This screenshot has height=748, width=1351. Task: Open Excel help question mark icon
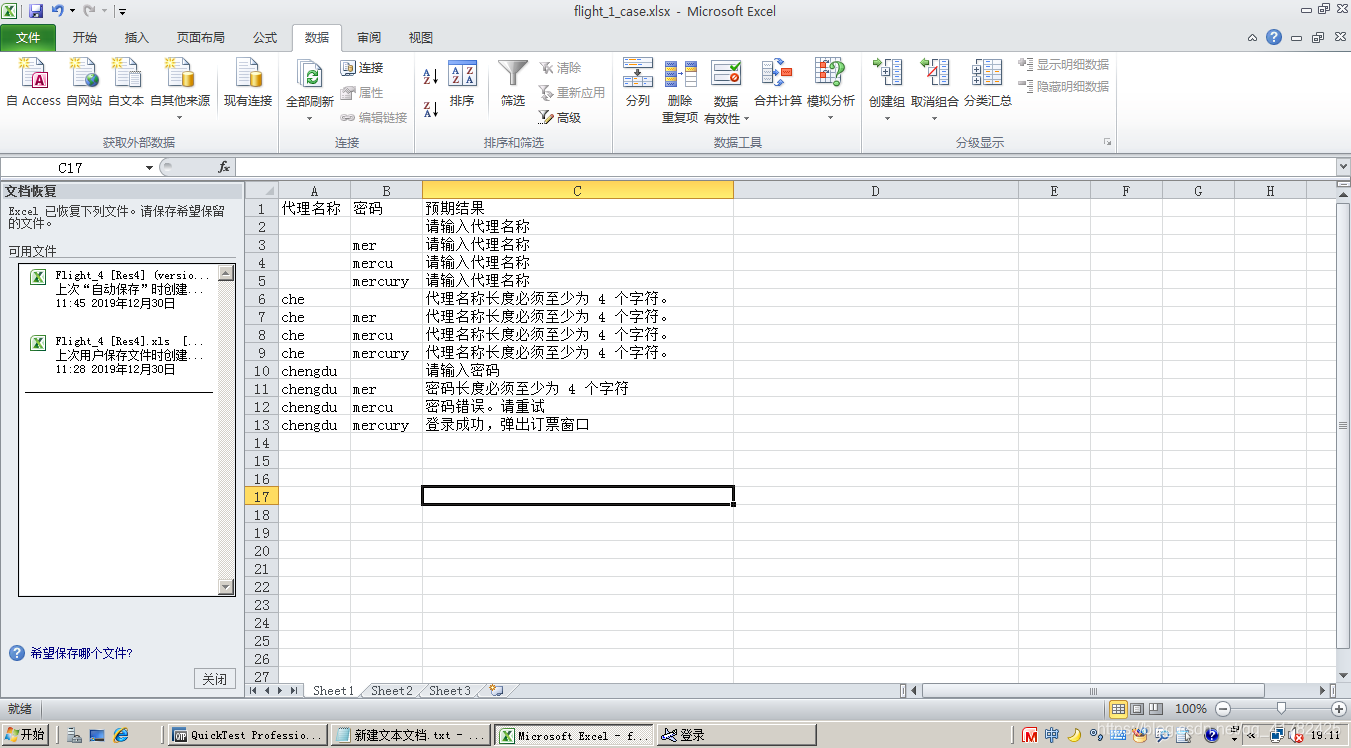tap(1274, 37)
